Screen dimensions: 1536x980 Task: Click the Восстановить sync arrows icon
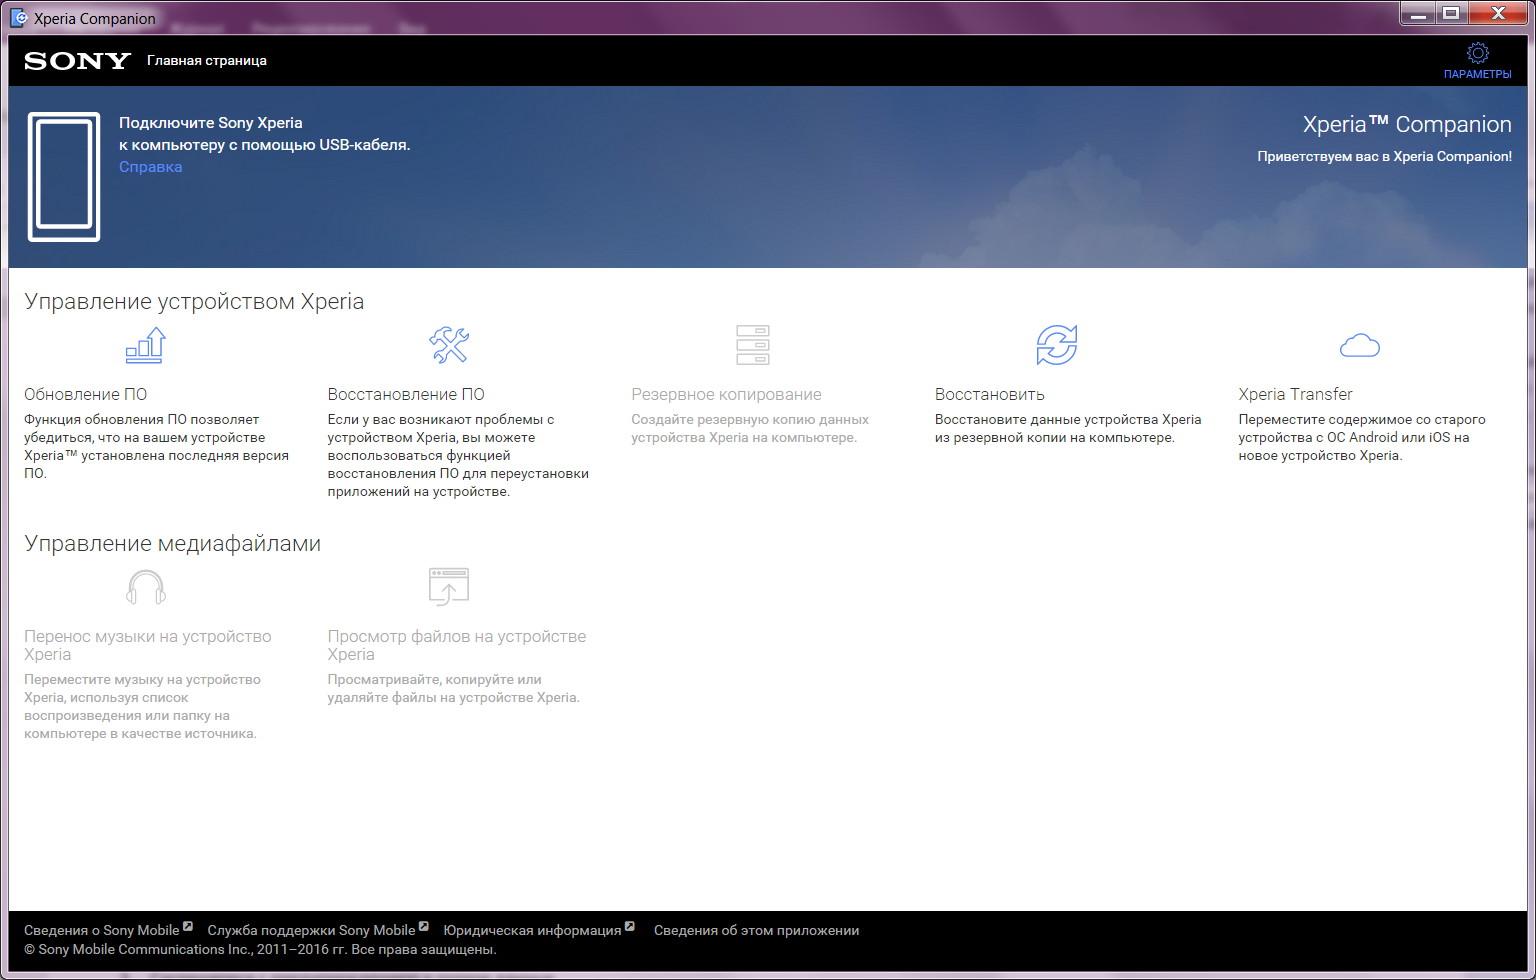click(1057, 345)
